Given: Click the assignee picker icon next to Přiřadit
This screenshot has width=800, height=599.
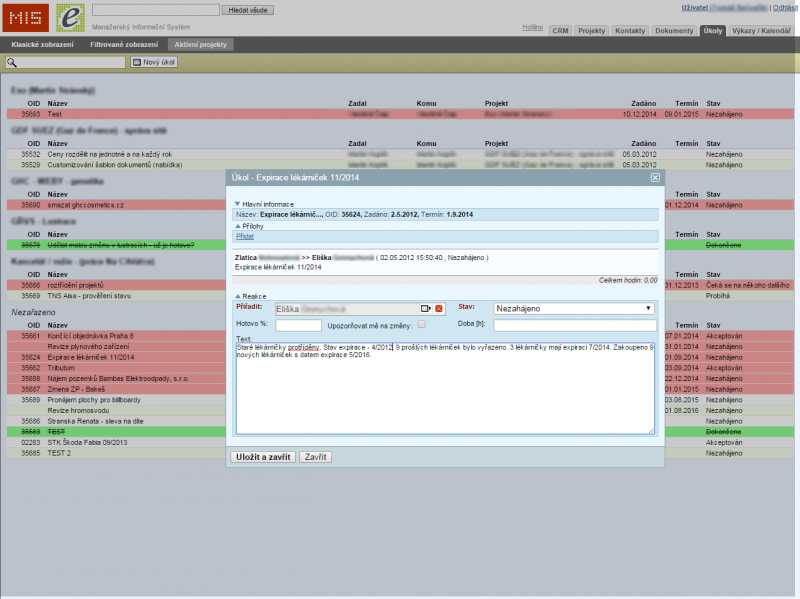Looking at the screenshot, I should pos(425,309).
